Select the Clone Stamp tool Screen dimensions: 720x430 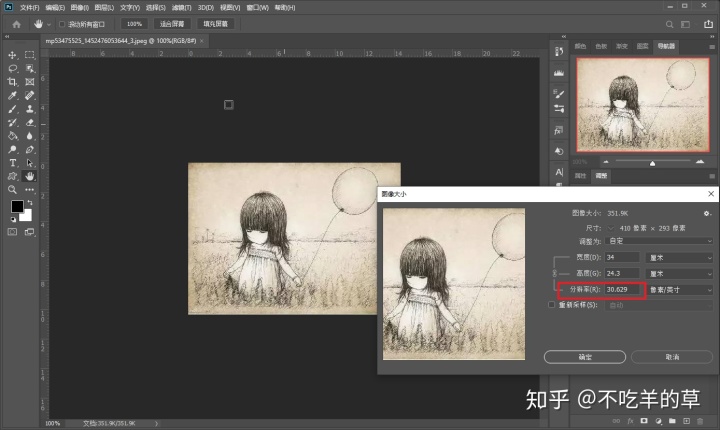tap(30, 109)
